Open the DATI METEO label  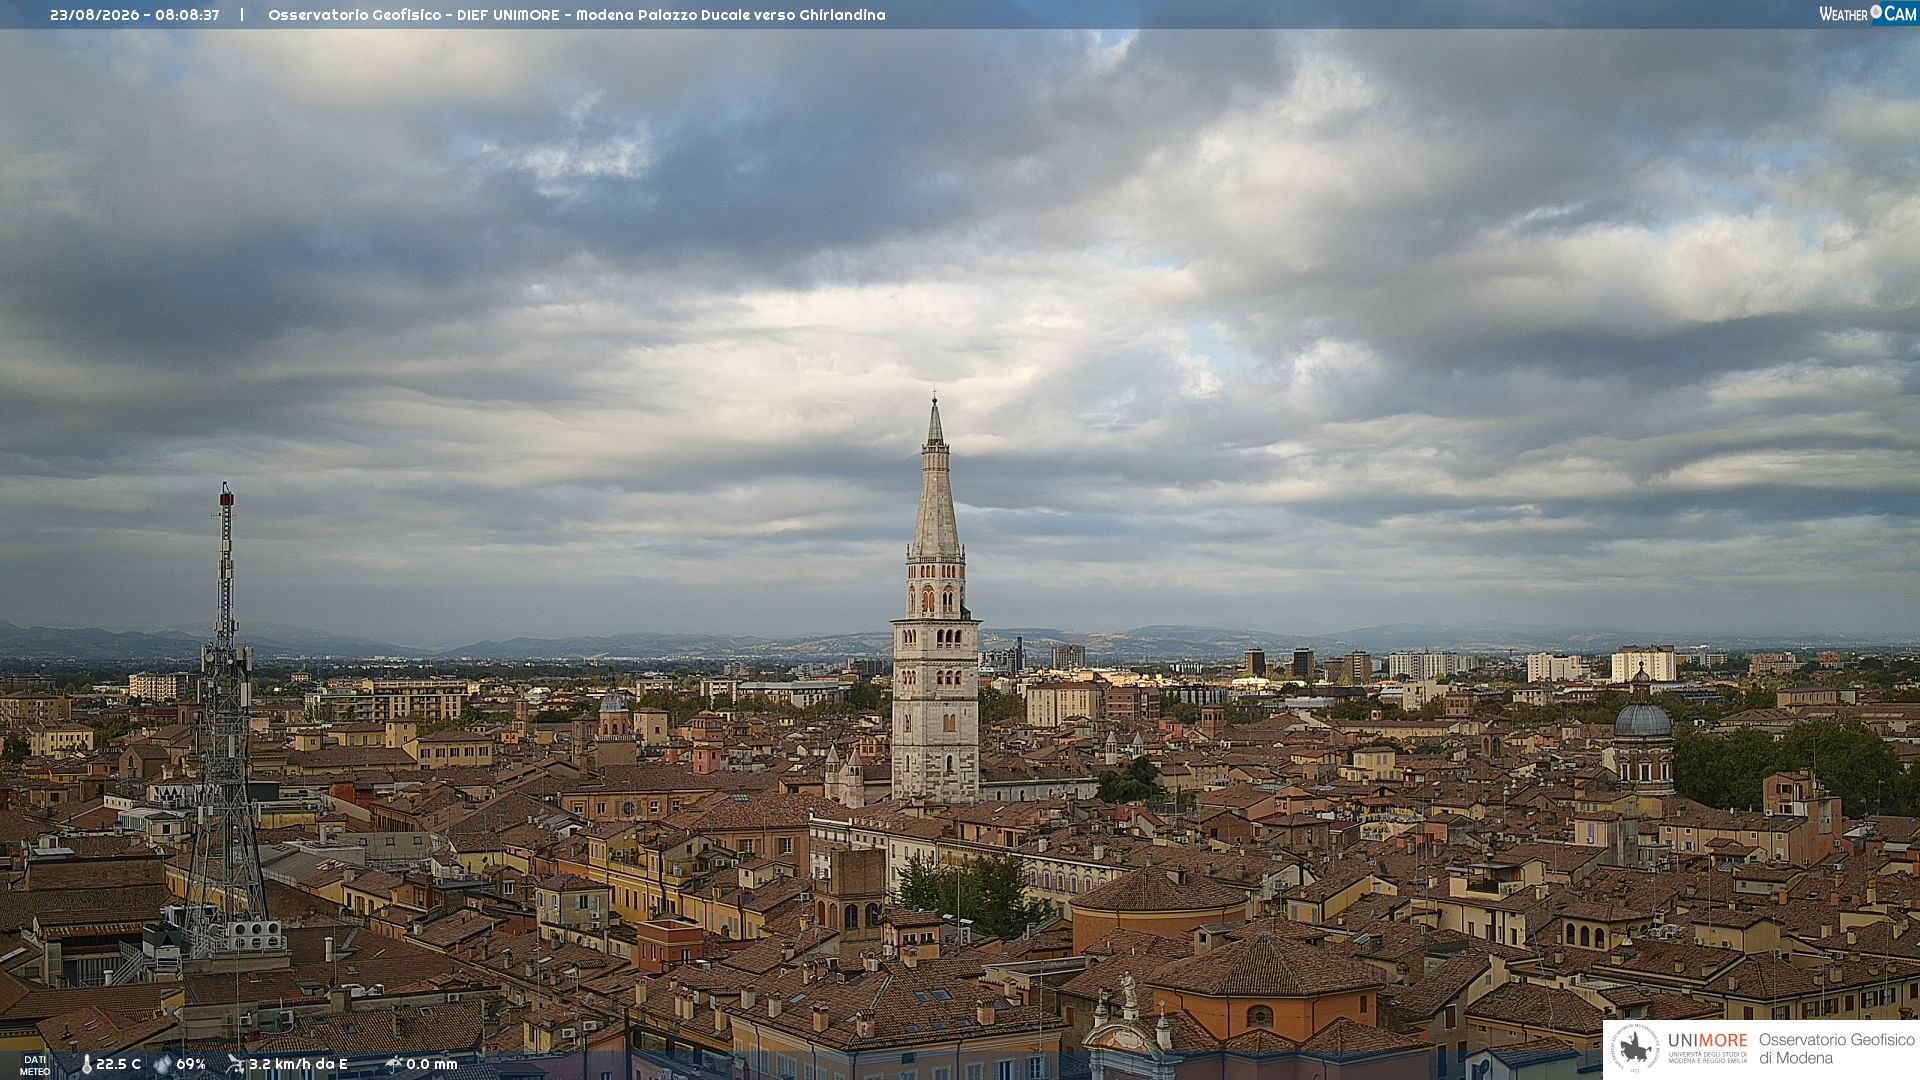[35, 1065]
